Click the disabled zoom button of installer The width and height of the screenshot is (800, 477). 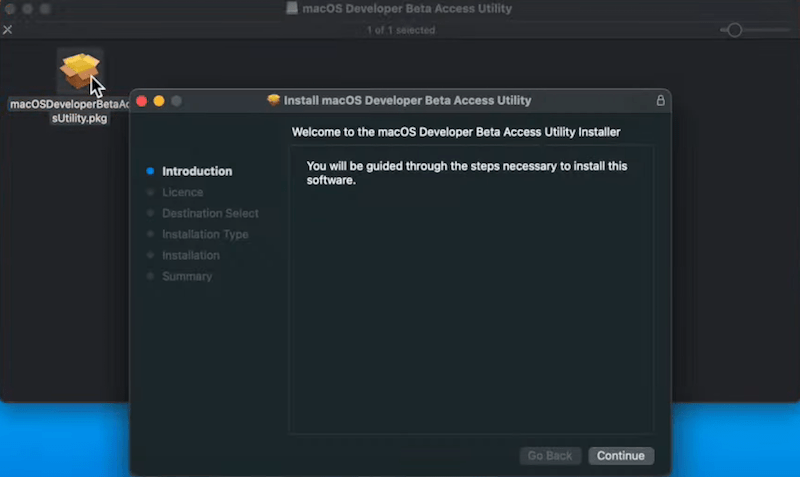[x=177, y=101]
